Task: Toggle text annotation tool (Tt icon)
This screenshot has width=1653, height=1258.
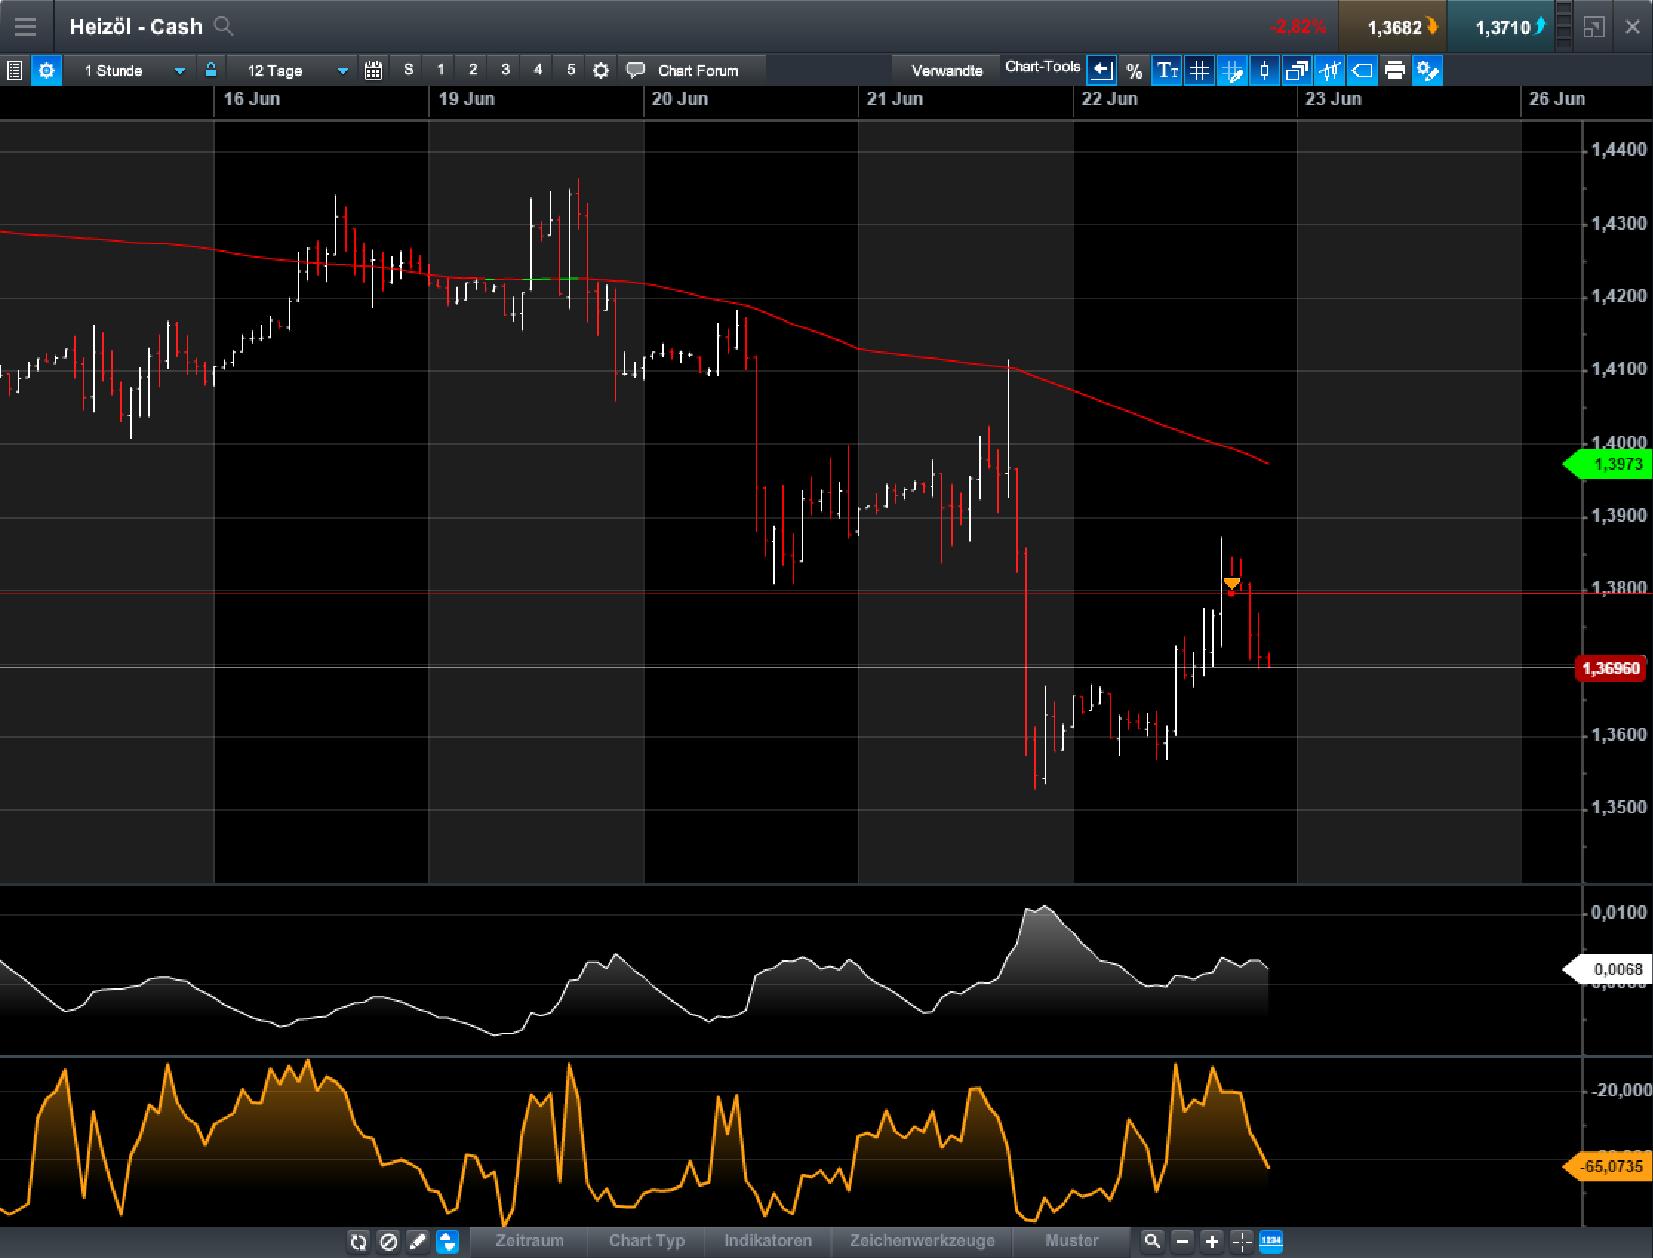Action: 1166,70
